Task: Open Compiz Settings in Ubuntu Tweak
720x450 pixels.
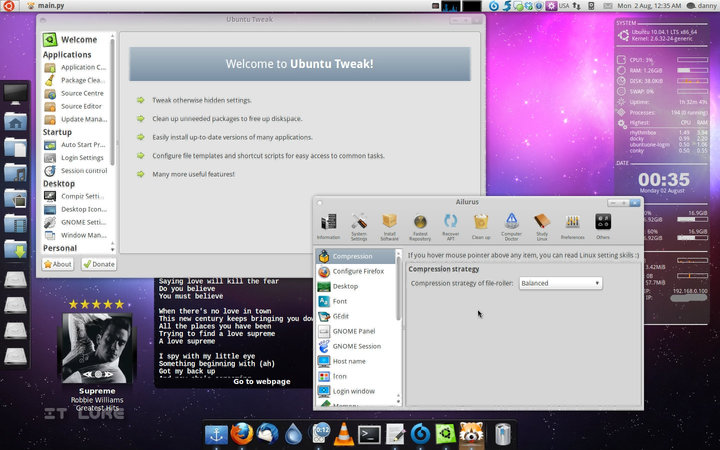Action: 76,196
